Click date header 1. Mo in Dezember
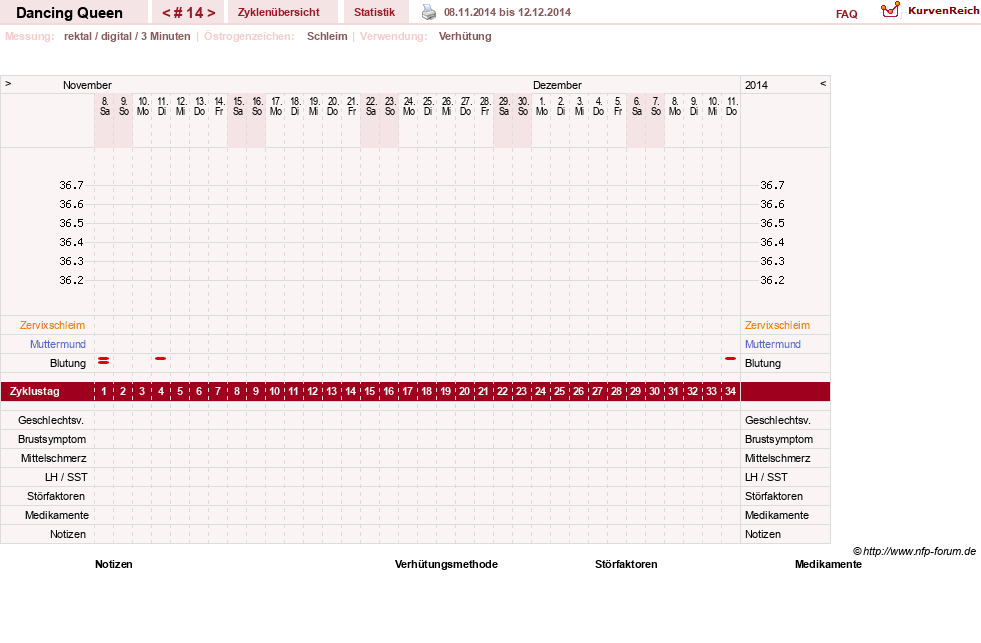Screen dimensions: 981x643 pyautogui.click(x=542, y=106)
